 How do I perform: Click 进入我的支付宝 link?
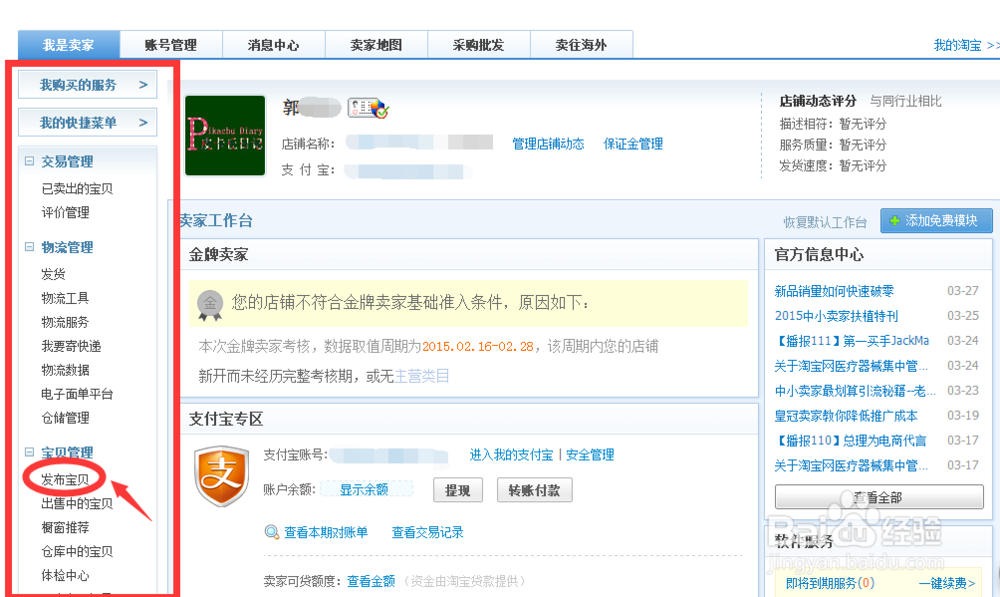coord(511,455)
